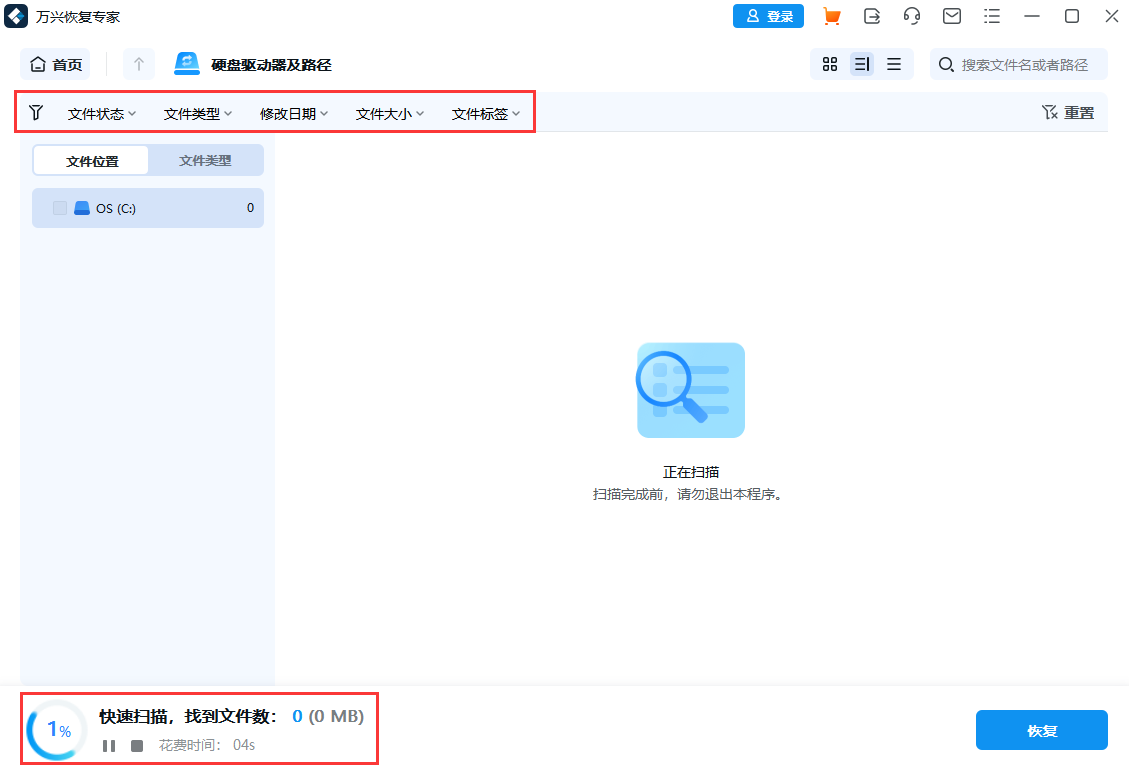Screen dimensions: 1129x771
Task: Switch to the 文件类型 sidebar tab
Action: [x=205, y=160]
